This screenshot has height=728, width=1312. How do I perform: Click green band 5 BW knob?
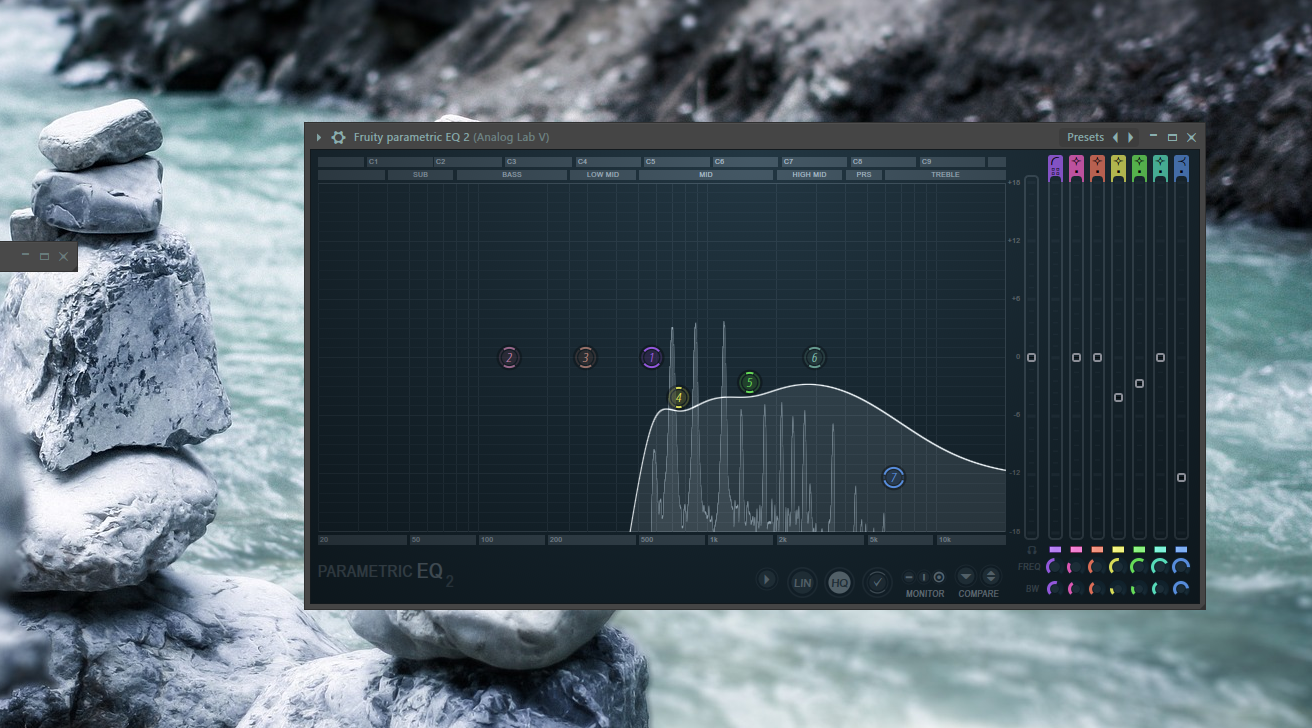(x=1139, y=589)
